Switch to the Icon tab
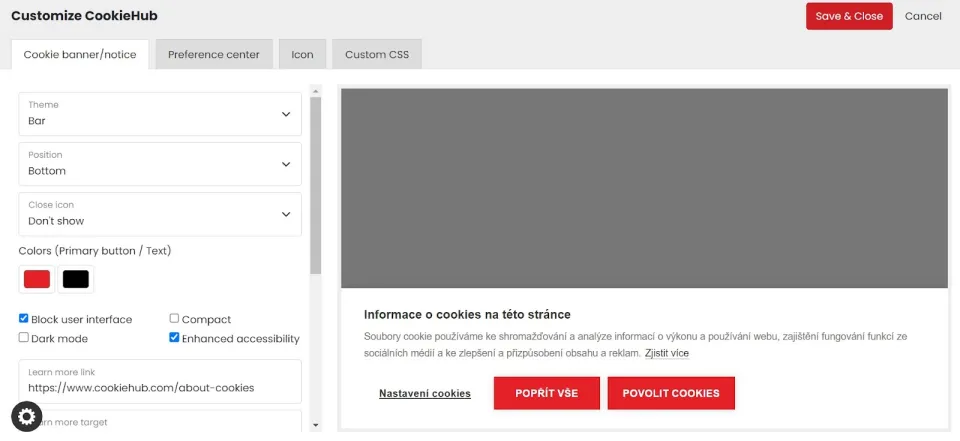The height and width of the screenshot is (441, 960). [x=302, y=55]
